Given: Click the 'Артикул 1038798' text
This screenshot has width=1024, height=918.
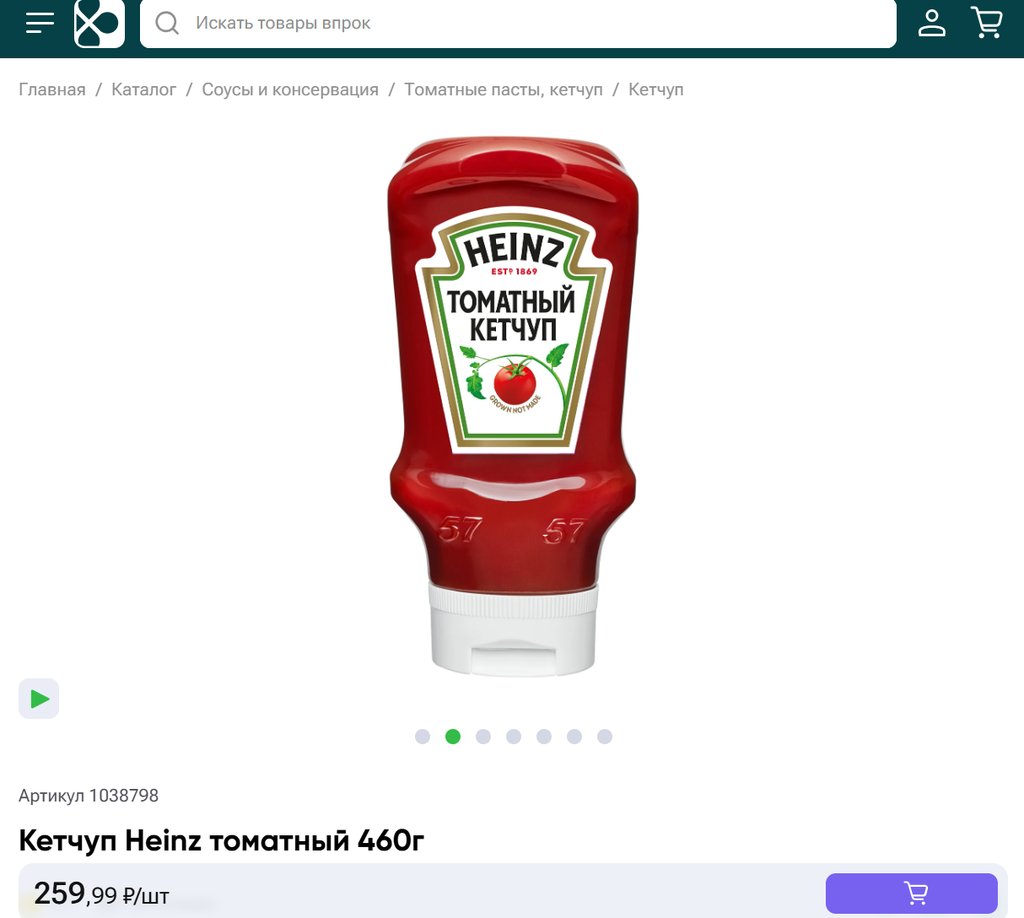Looking at the screenshot, I should pos(88,795).
